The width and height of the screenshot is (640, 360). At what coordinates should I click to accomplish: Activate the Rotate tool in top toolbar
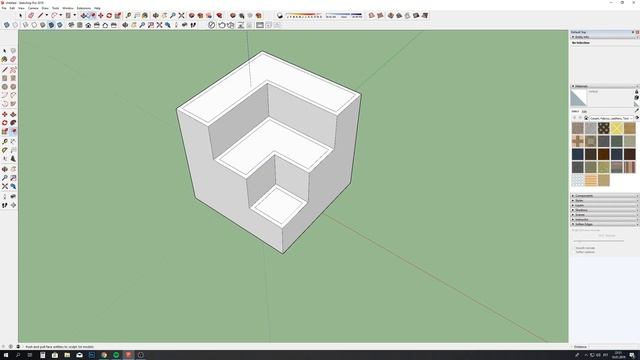(109, 16)
